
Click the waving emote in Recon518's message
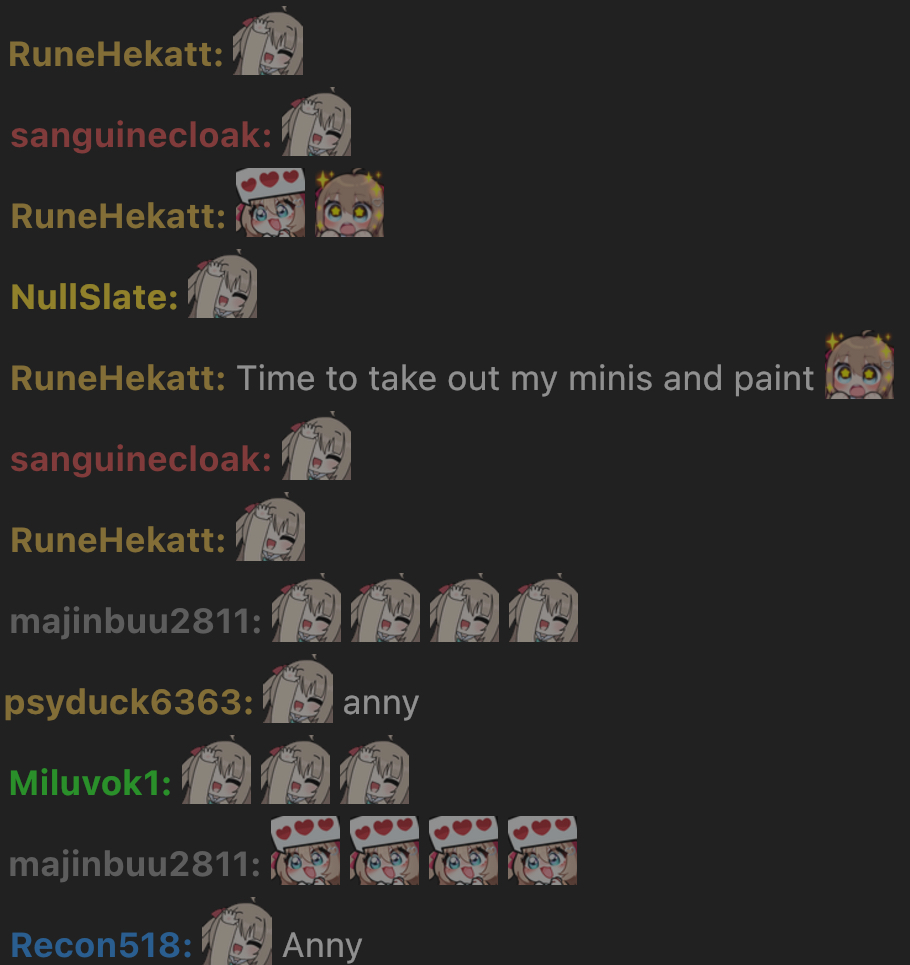pos(237,932)
